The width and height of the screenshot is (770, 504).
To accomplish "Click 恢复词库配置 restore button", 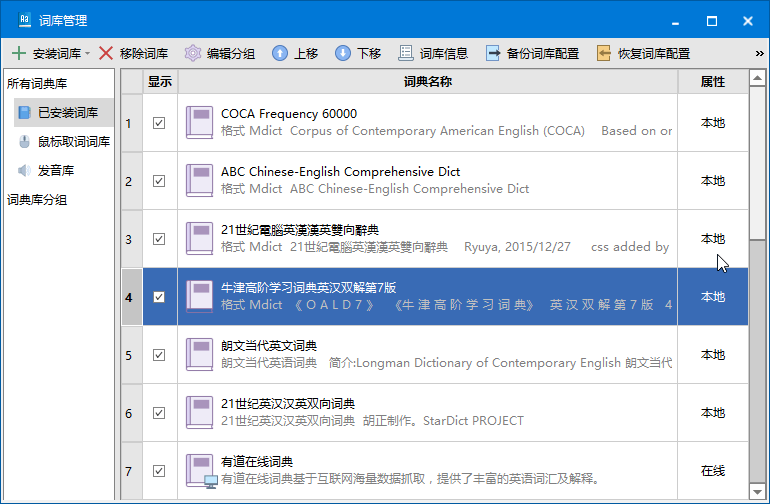I will coord(604,53).
